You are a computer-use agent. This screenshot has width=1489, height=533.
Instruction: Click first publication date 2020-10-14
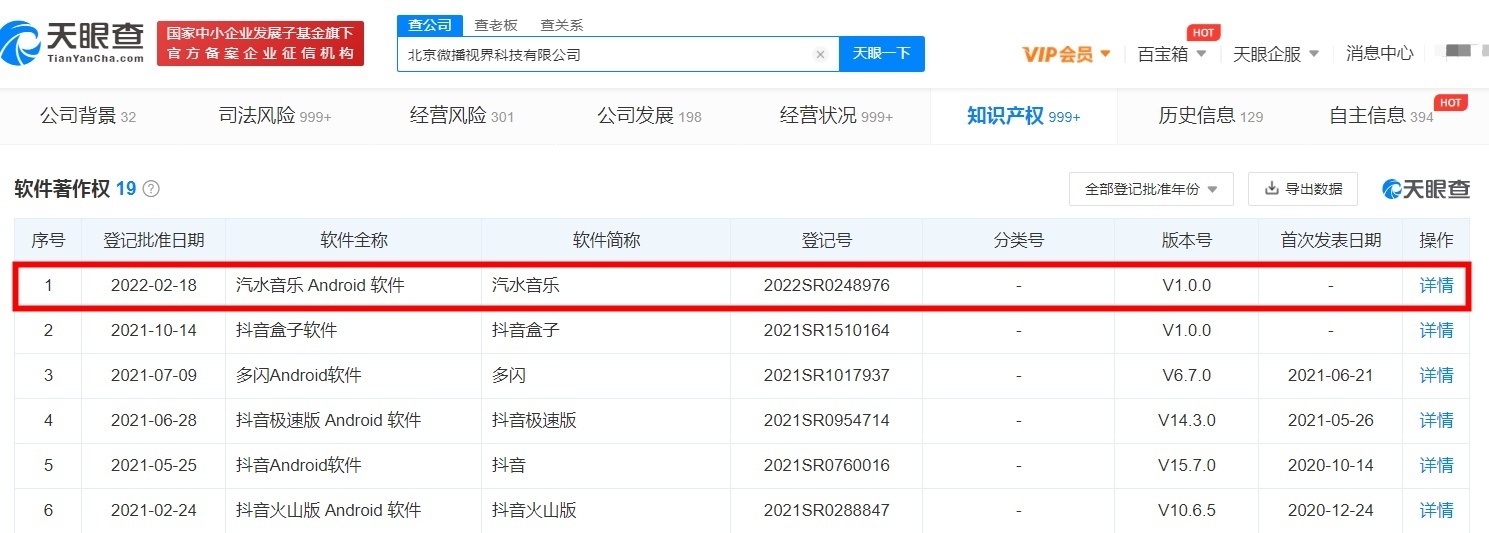[1331, 465]
